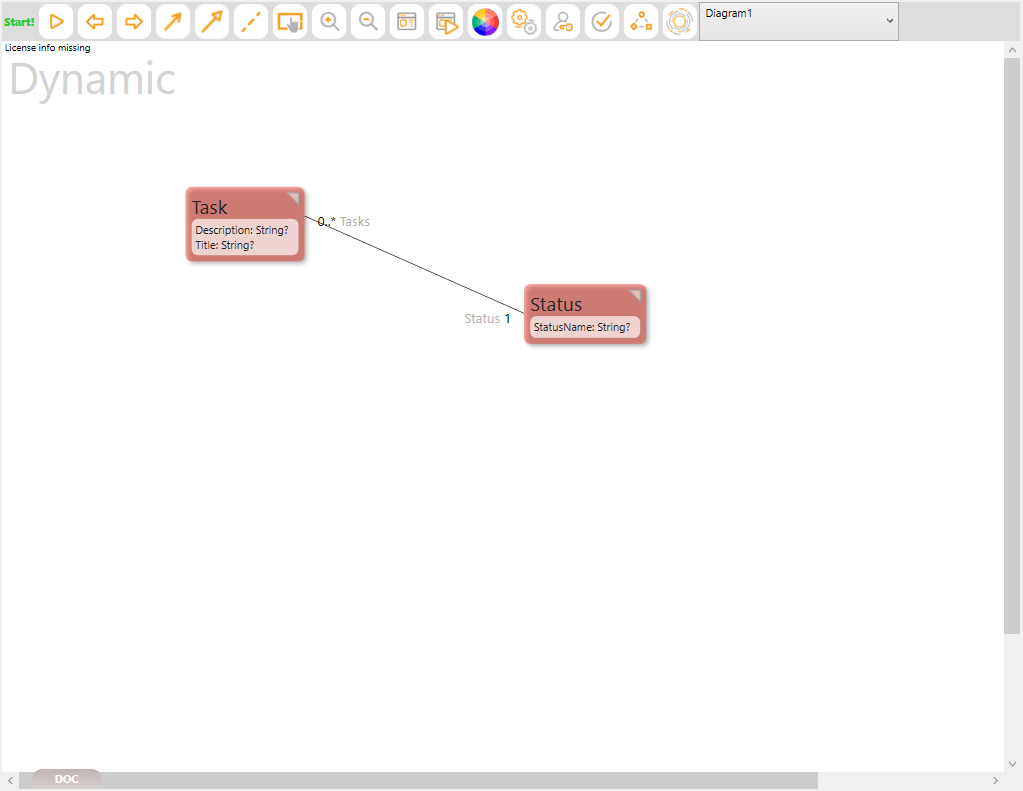1023x791 pixels.
Task: Select the Title: String? attribute
Action: pos(224,245)
